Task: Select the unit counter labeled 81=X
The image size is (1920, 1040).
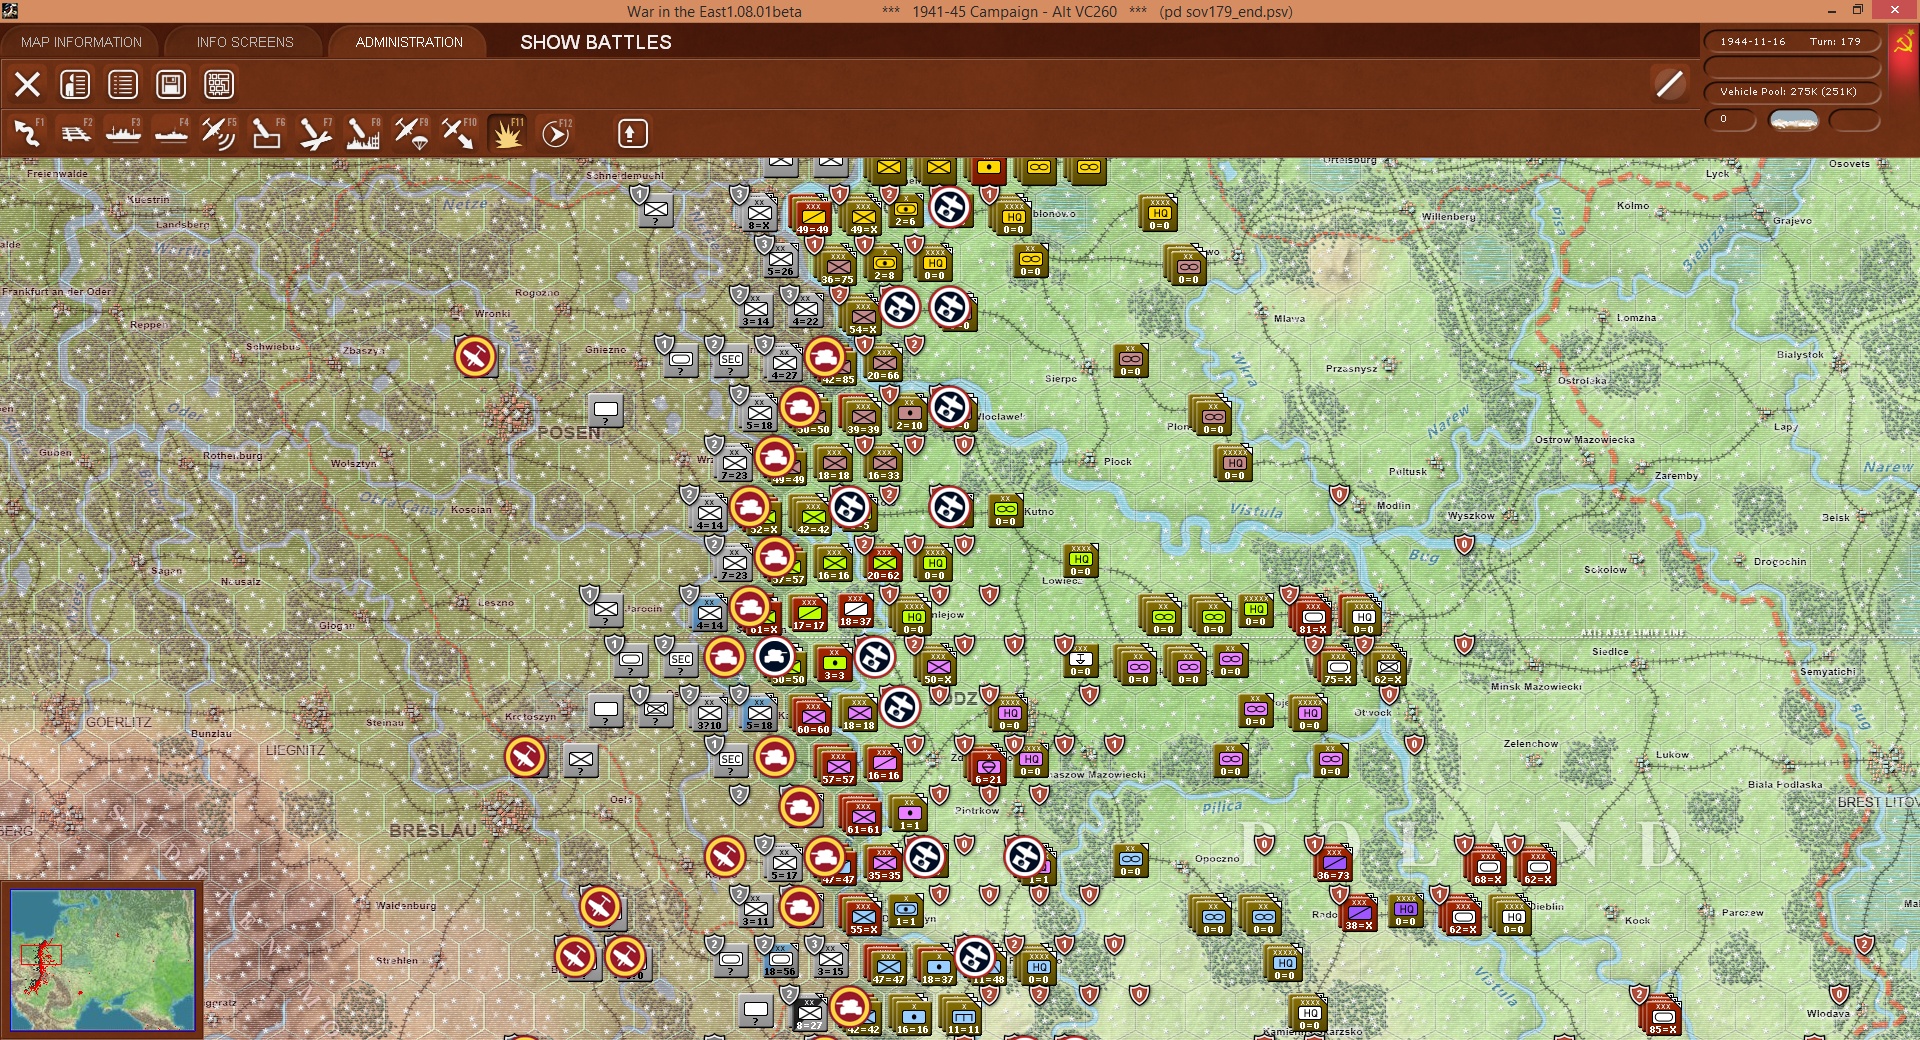Action: (1313, 616)
